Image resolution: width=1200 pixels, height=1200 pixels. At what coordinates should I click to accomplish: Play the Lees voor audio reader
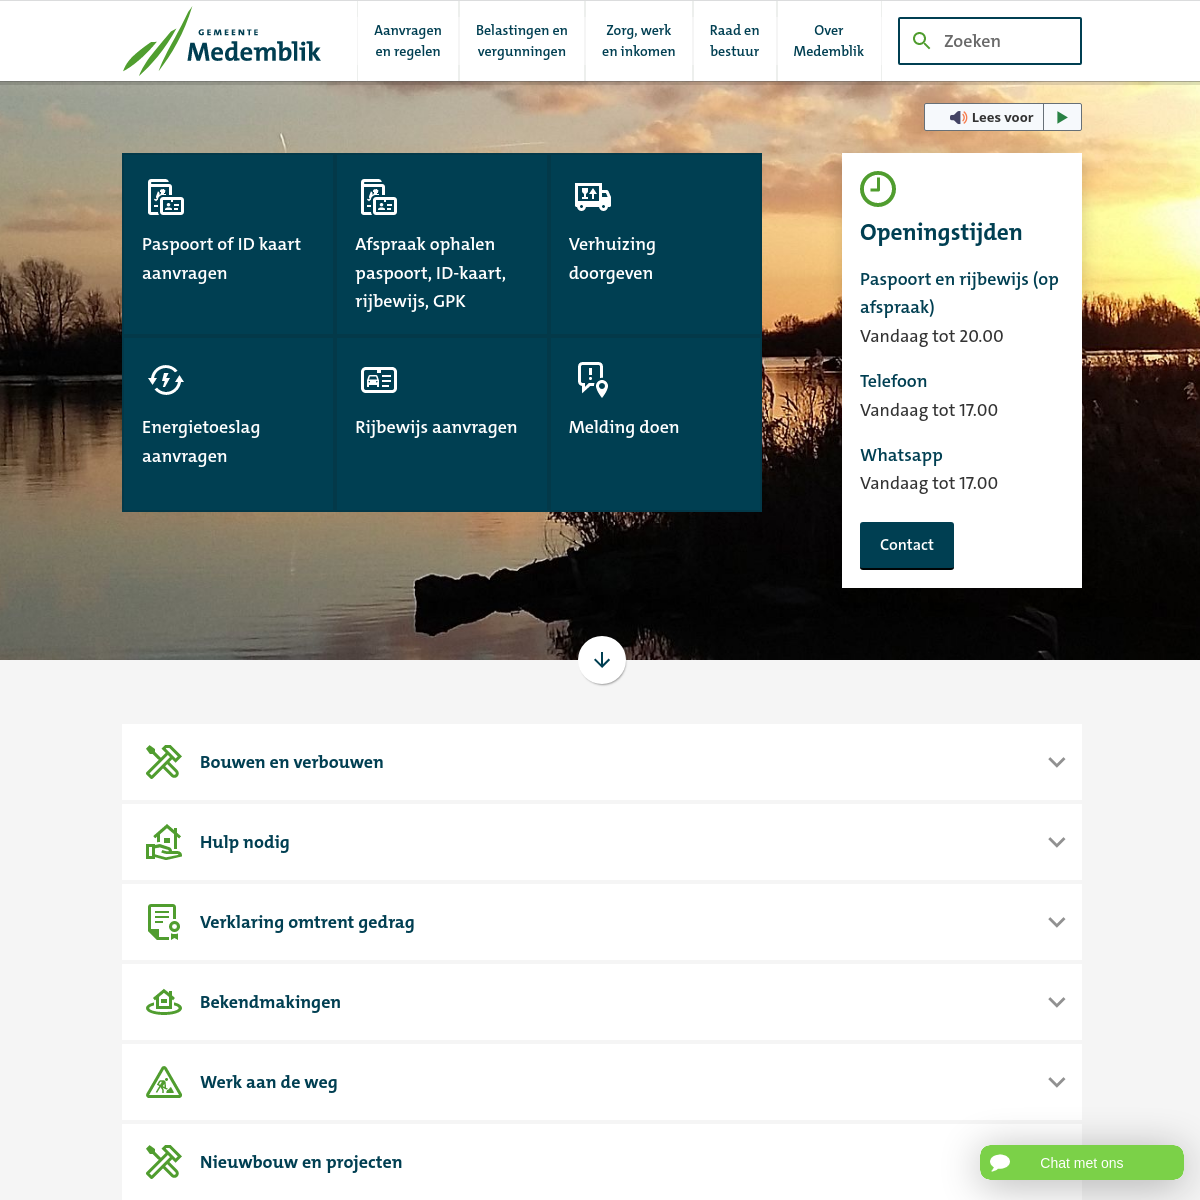1062,117
